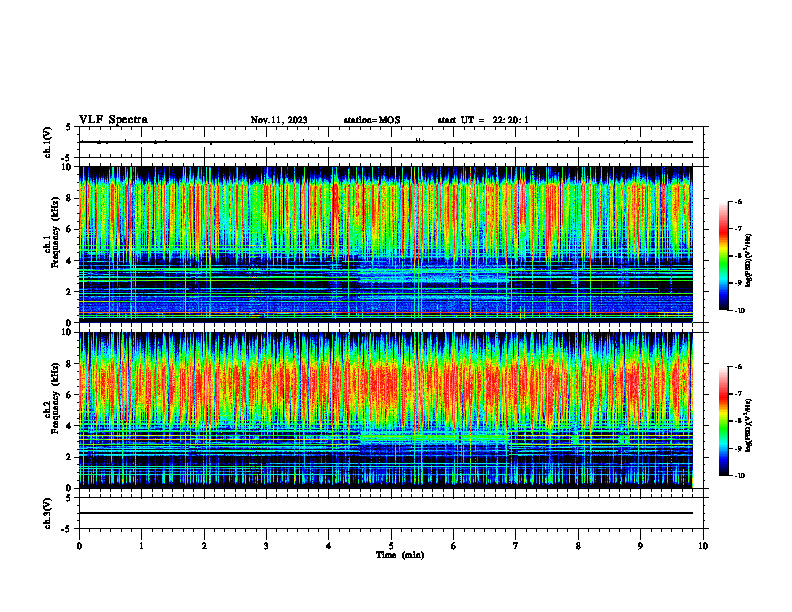Click the ch.1 spectrogram color bar
The height and width of the screenshot is (612, 792).
pos(723,256)
